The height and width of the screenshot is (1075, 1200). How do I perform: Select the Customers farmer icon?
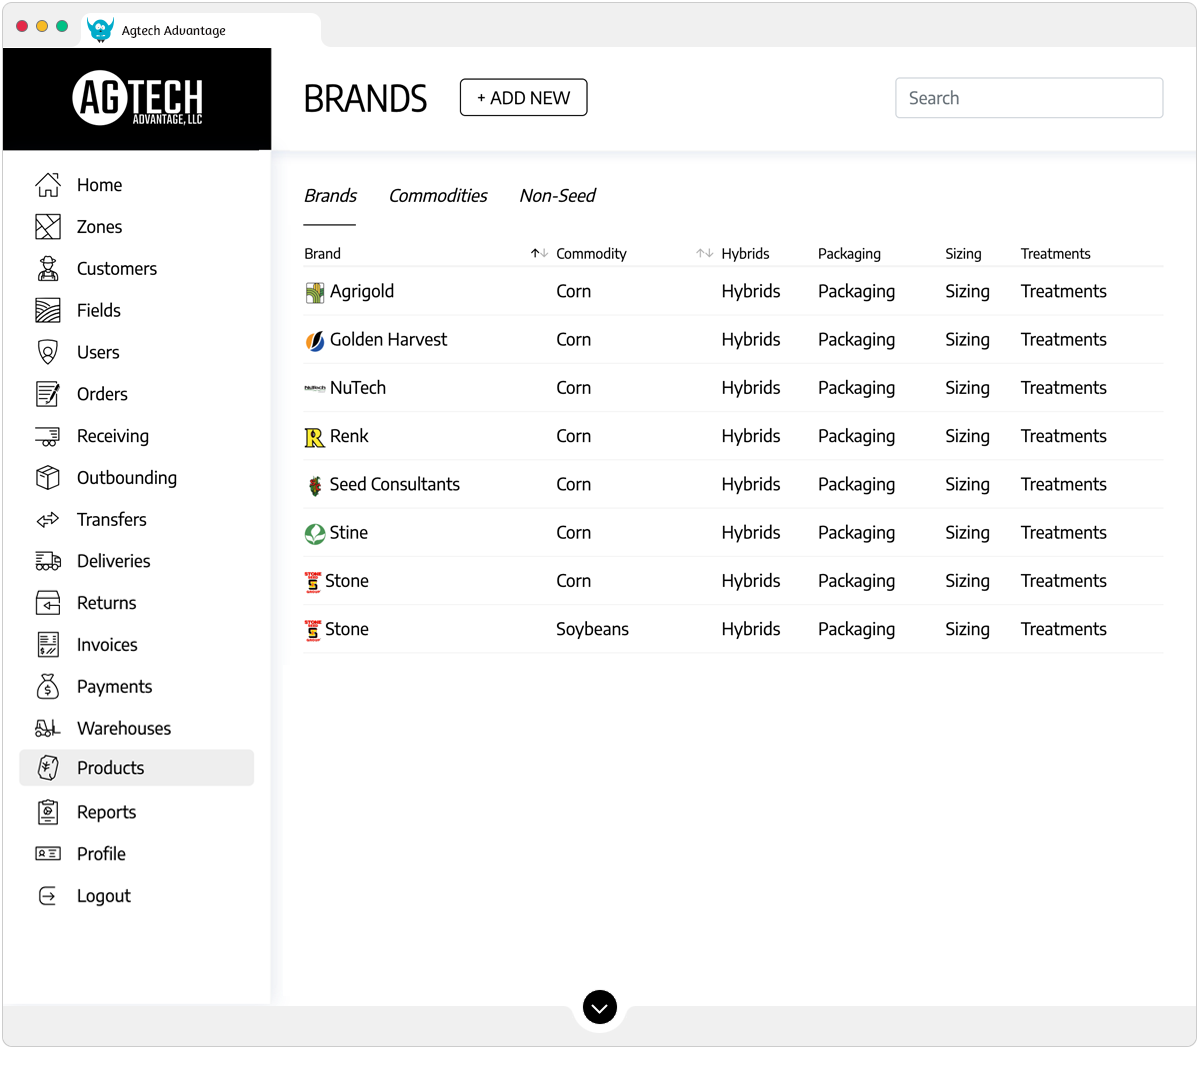(48, 269)
